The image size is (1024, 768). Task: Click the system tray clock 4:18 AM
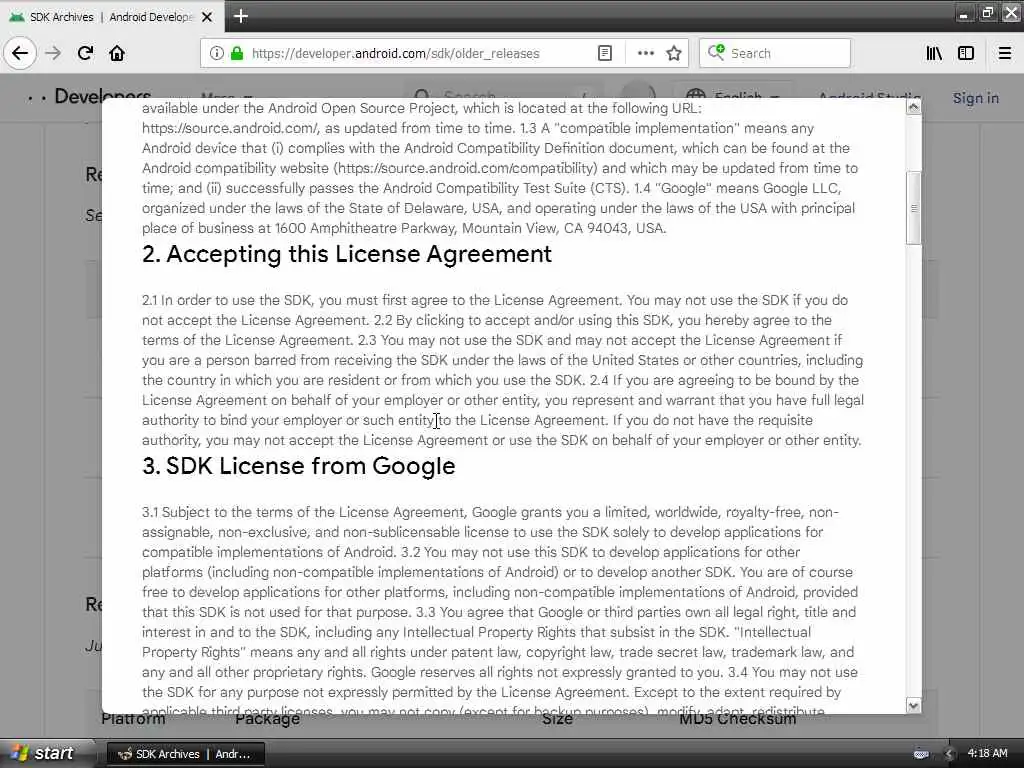click(987, 753)
